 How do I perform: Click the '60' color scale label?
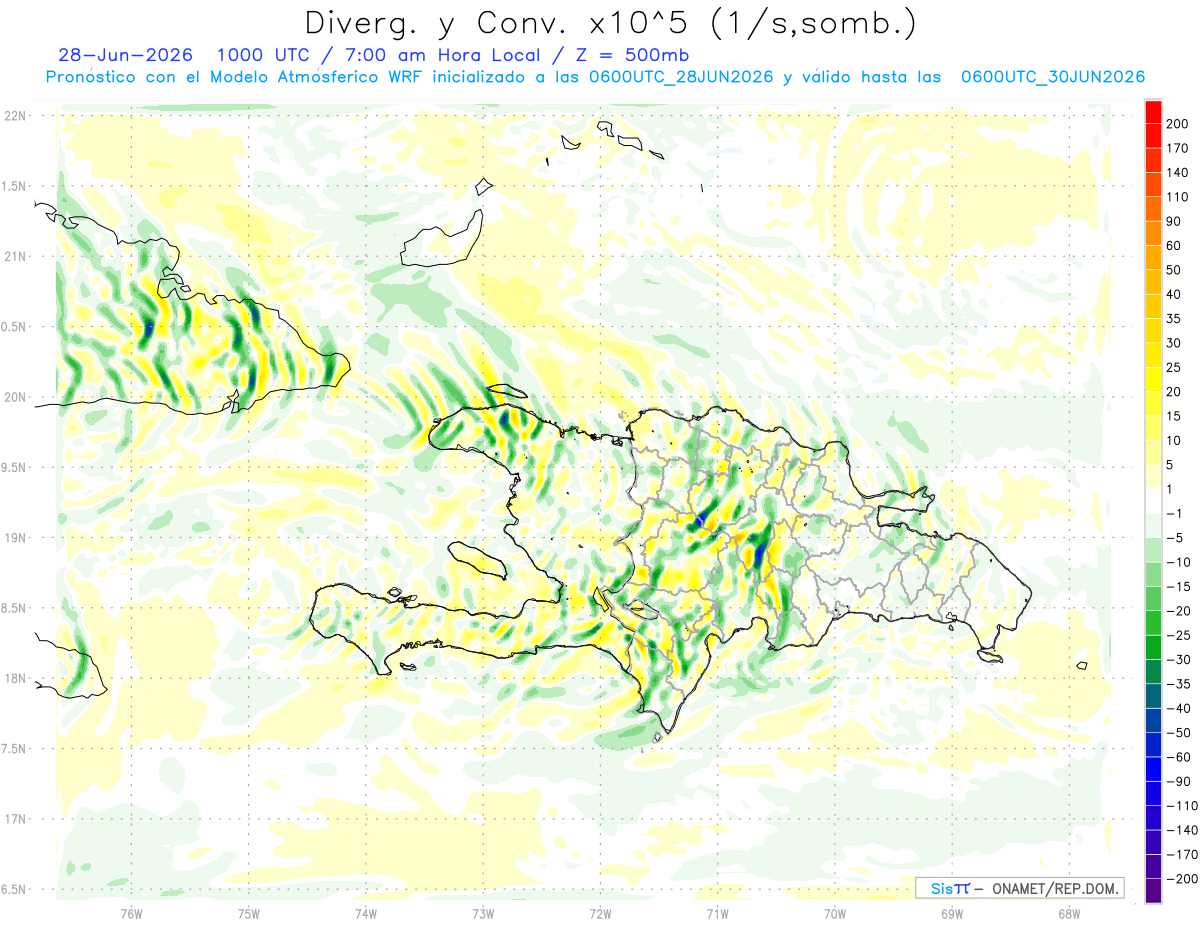1175,246
